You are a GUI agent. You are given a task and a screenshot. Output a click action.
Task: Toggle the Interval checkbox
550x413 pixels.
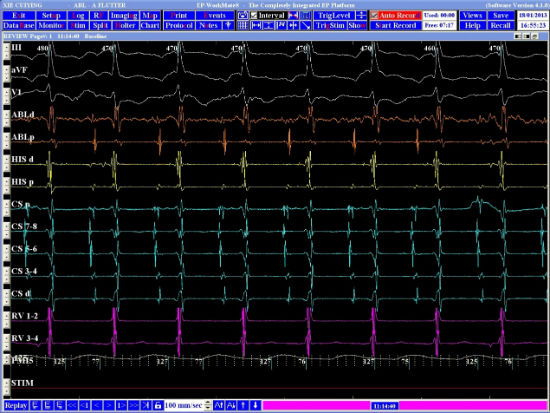[x=254, y=15]
